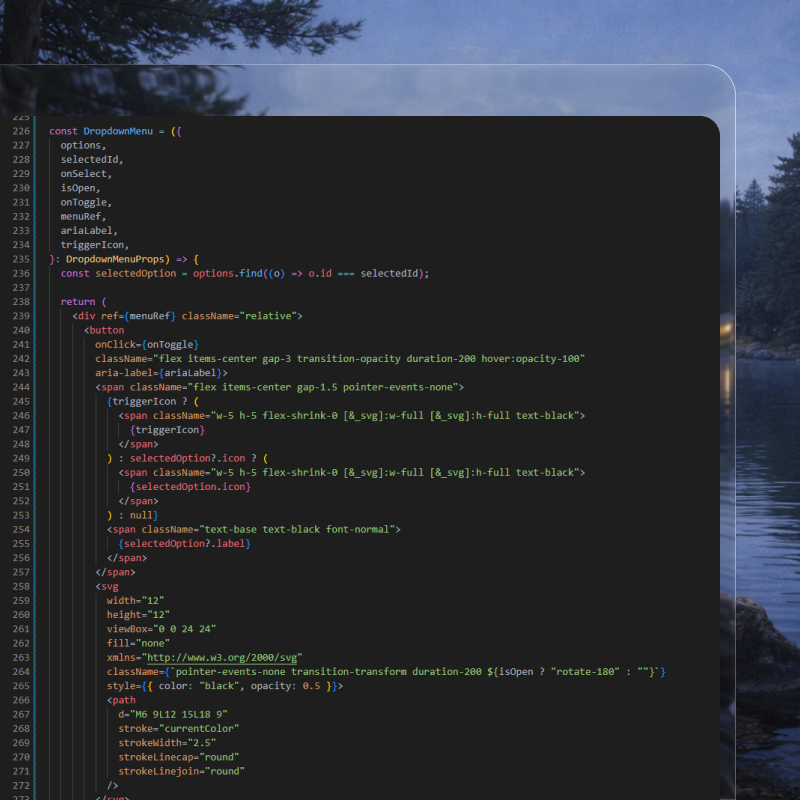Click line number 226 in the gutter
Screen dimensions: 800x800
point(20,131)
